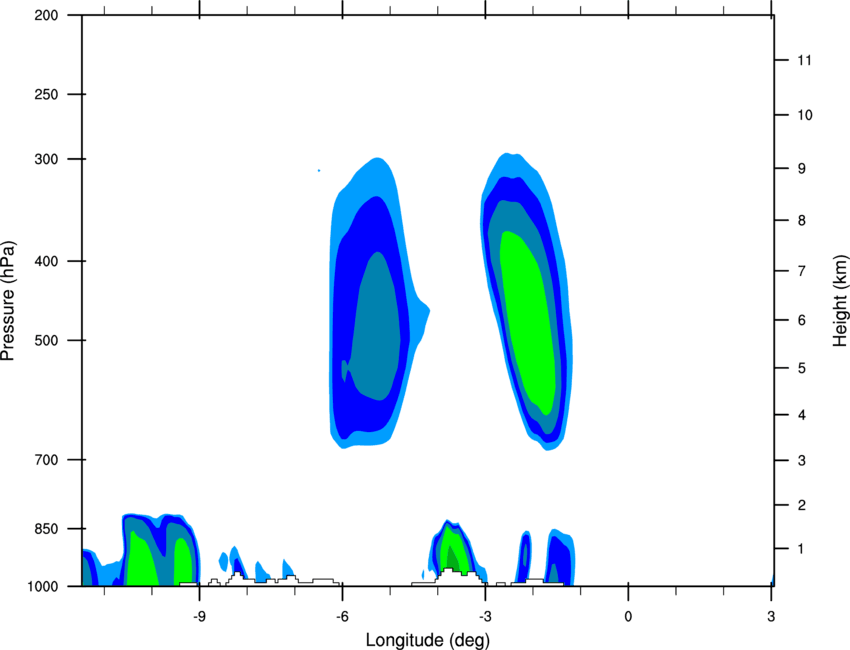Click the 0 longitude tick label
This screenshot has height=650, width=850.
(628, 616)
